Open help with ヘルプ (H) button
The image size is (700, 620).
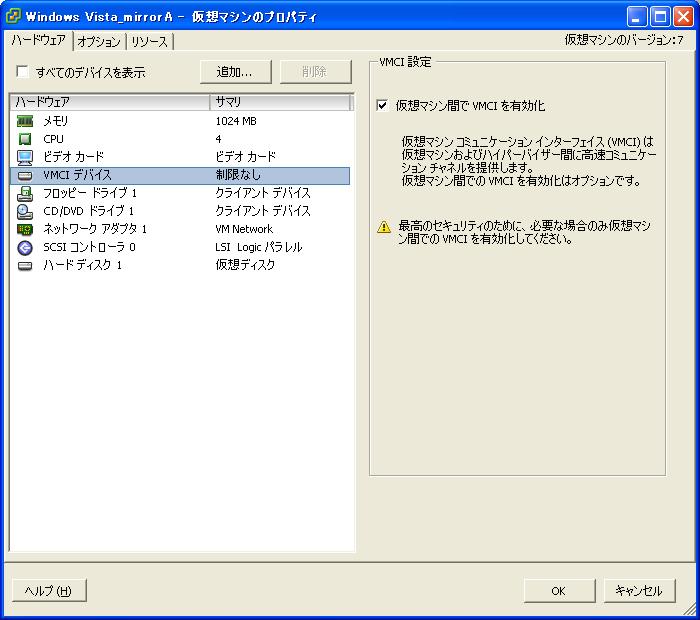click(49, 591)
